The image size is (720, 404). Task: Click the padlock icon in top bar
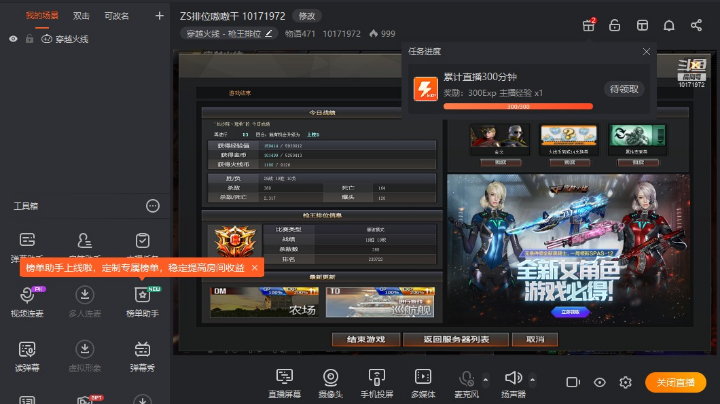click(614, 25)
